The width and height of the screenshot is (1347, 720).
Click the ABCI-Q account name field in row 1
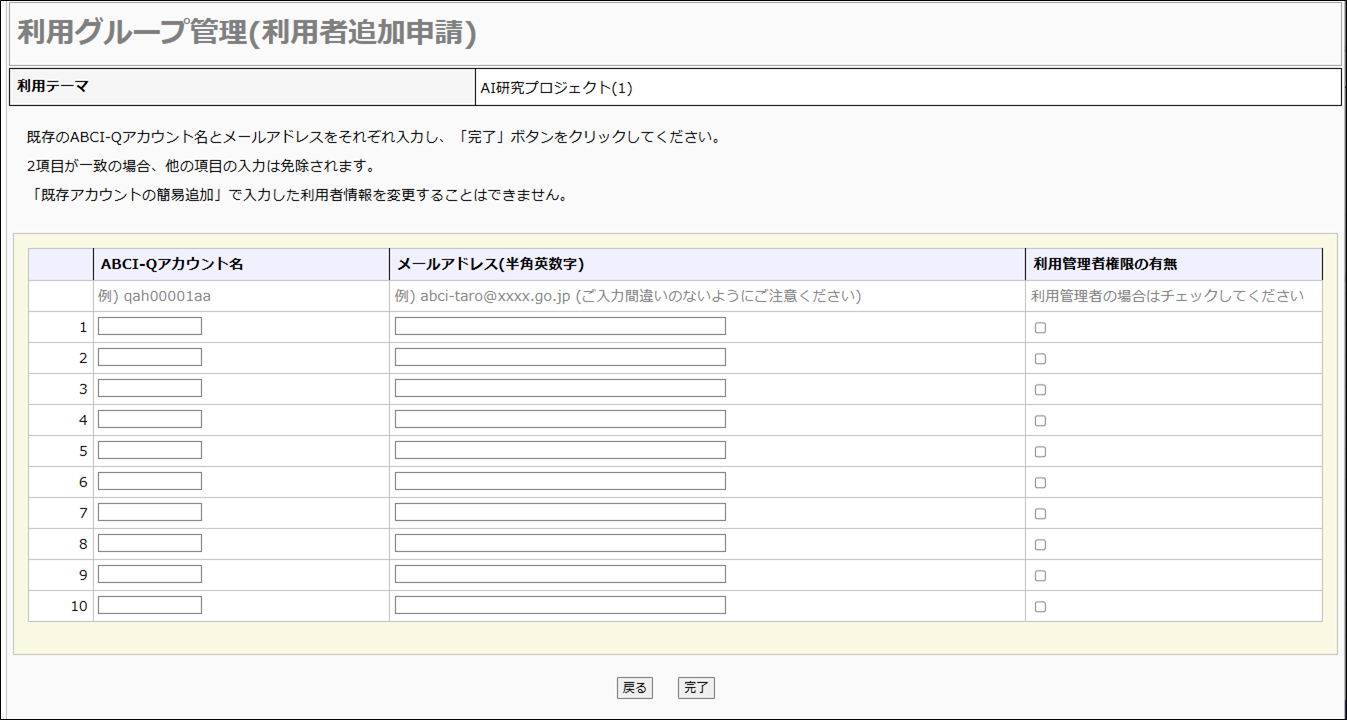(150, 326)
